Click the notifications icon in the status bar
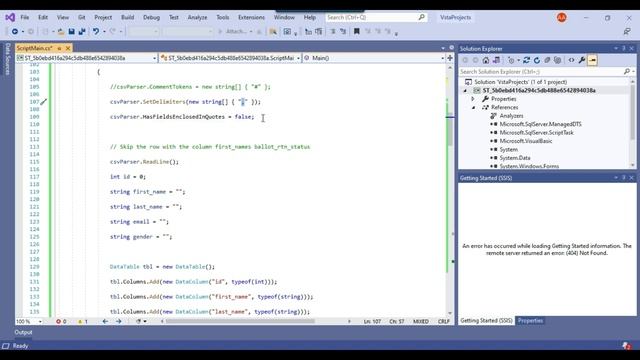This screenshot has width=640, height=360. (627, 346)
